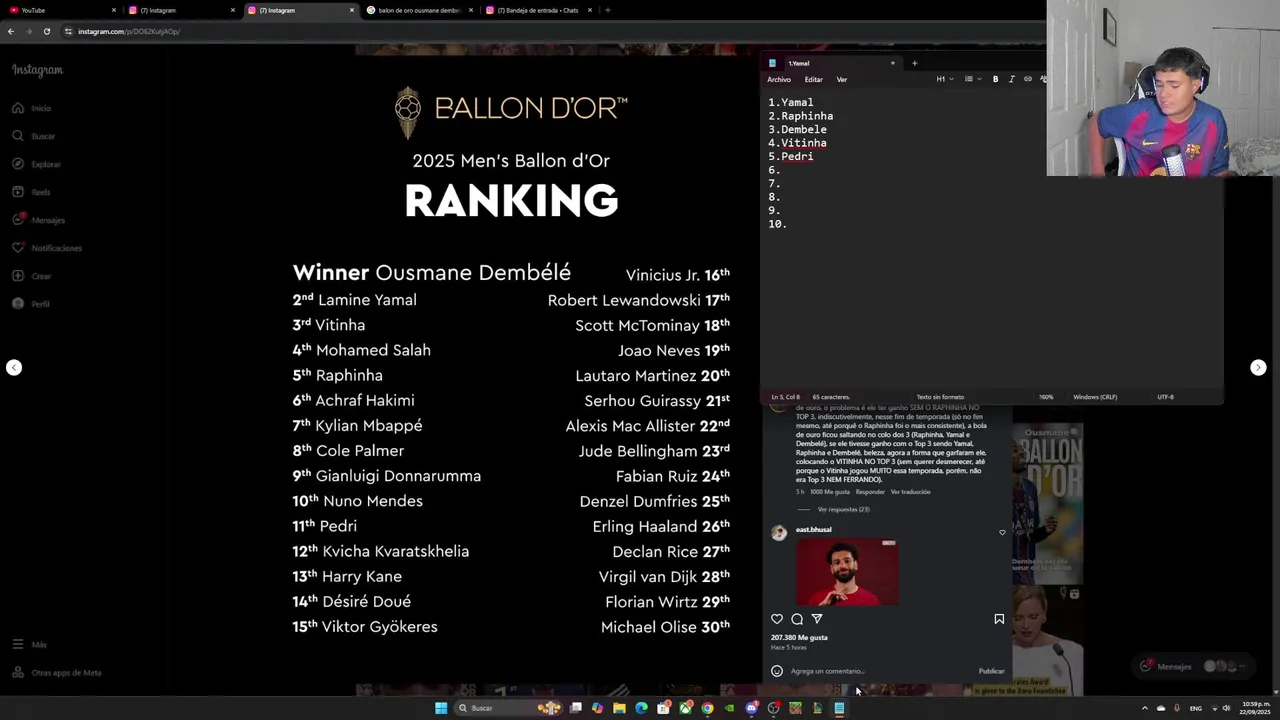Switch to the Bandeja de entrada Chats tab
Screen dimensions: 1280x720
click(538, 10)
